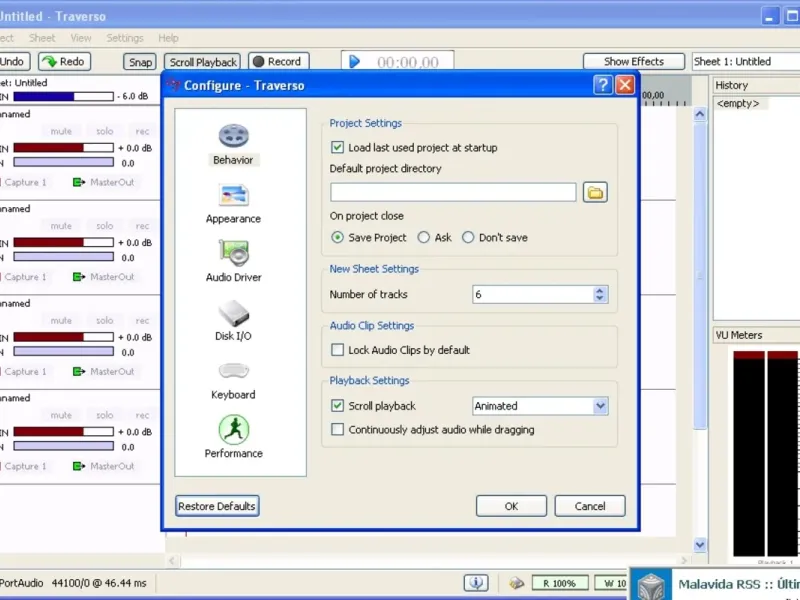Click the Redo button with green arrow
Image resolution: width=800 pixels, height=600 pixels.
pos(64,62)
